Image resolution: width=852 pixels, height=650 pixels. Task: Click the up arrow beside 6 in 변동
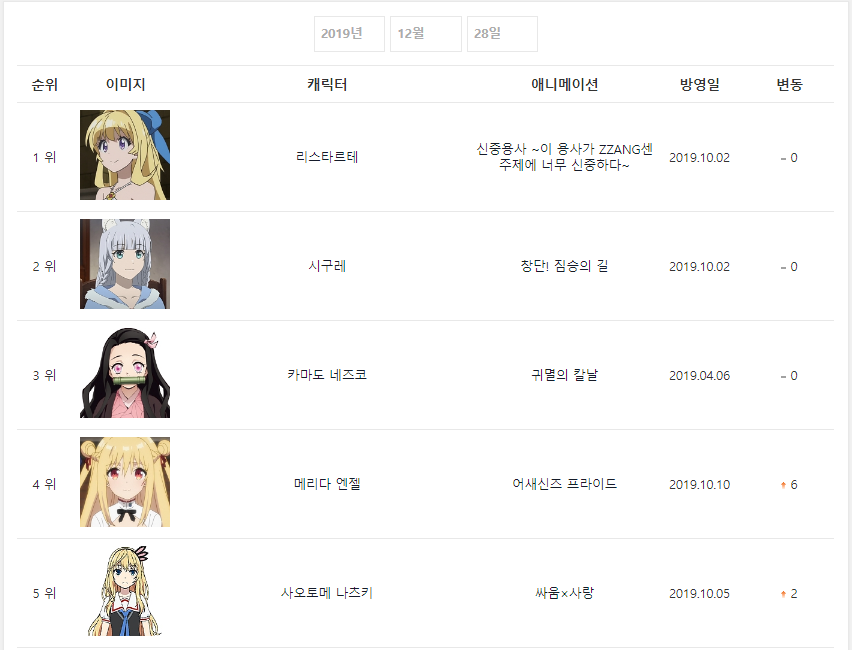[x=784, y=485]
